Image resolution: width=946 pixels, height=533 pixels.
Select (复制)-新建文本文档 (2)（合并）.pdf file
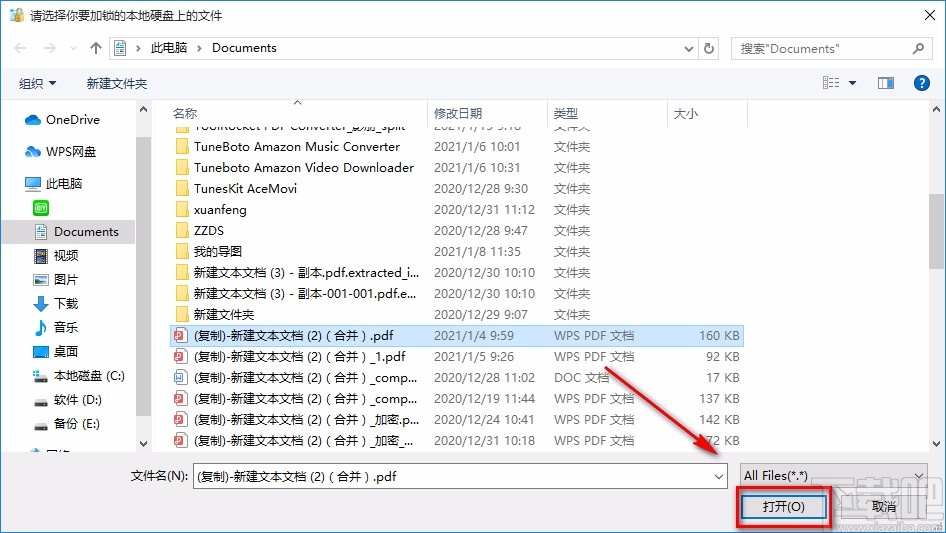[457, 336]
